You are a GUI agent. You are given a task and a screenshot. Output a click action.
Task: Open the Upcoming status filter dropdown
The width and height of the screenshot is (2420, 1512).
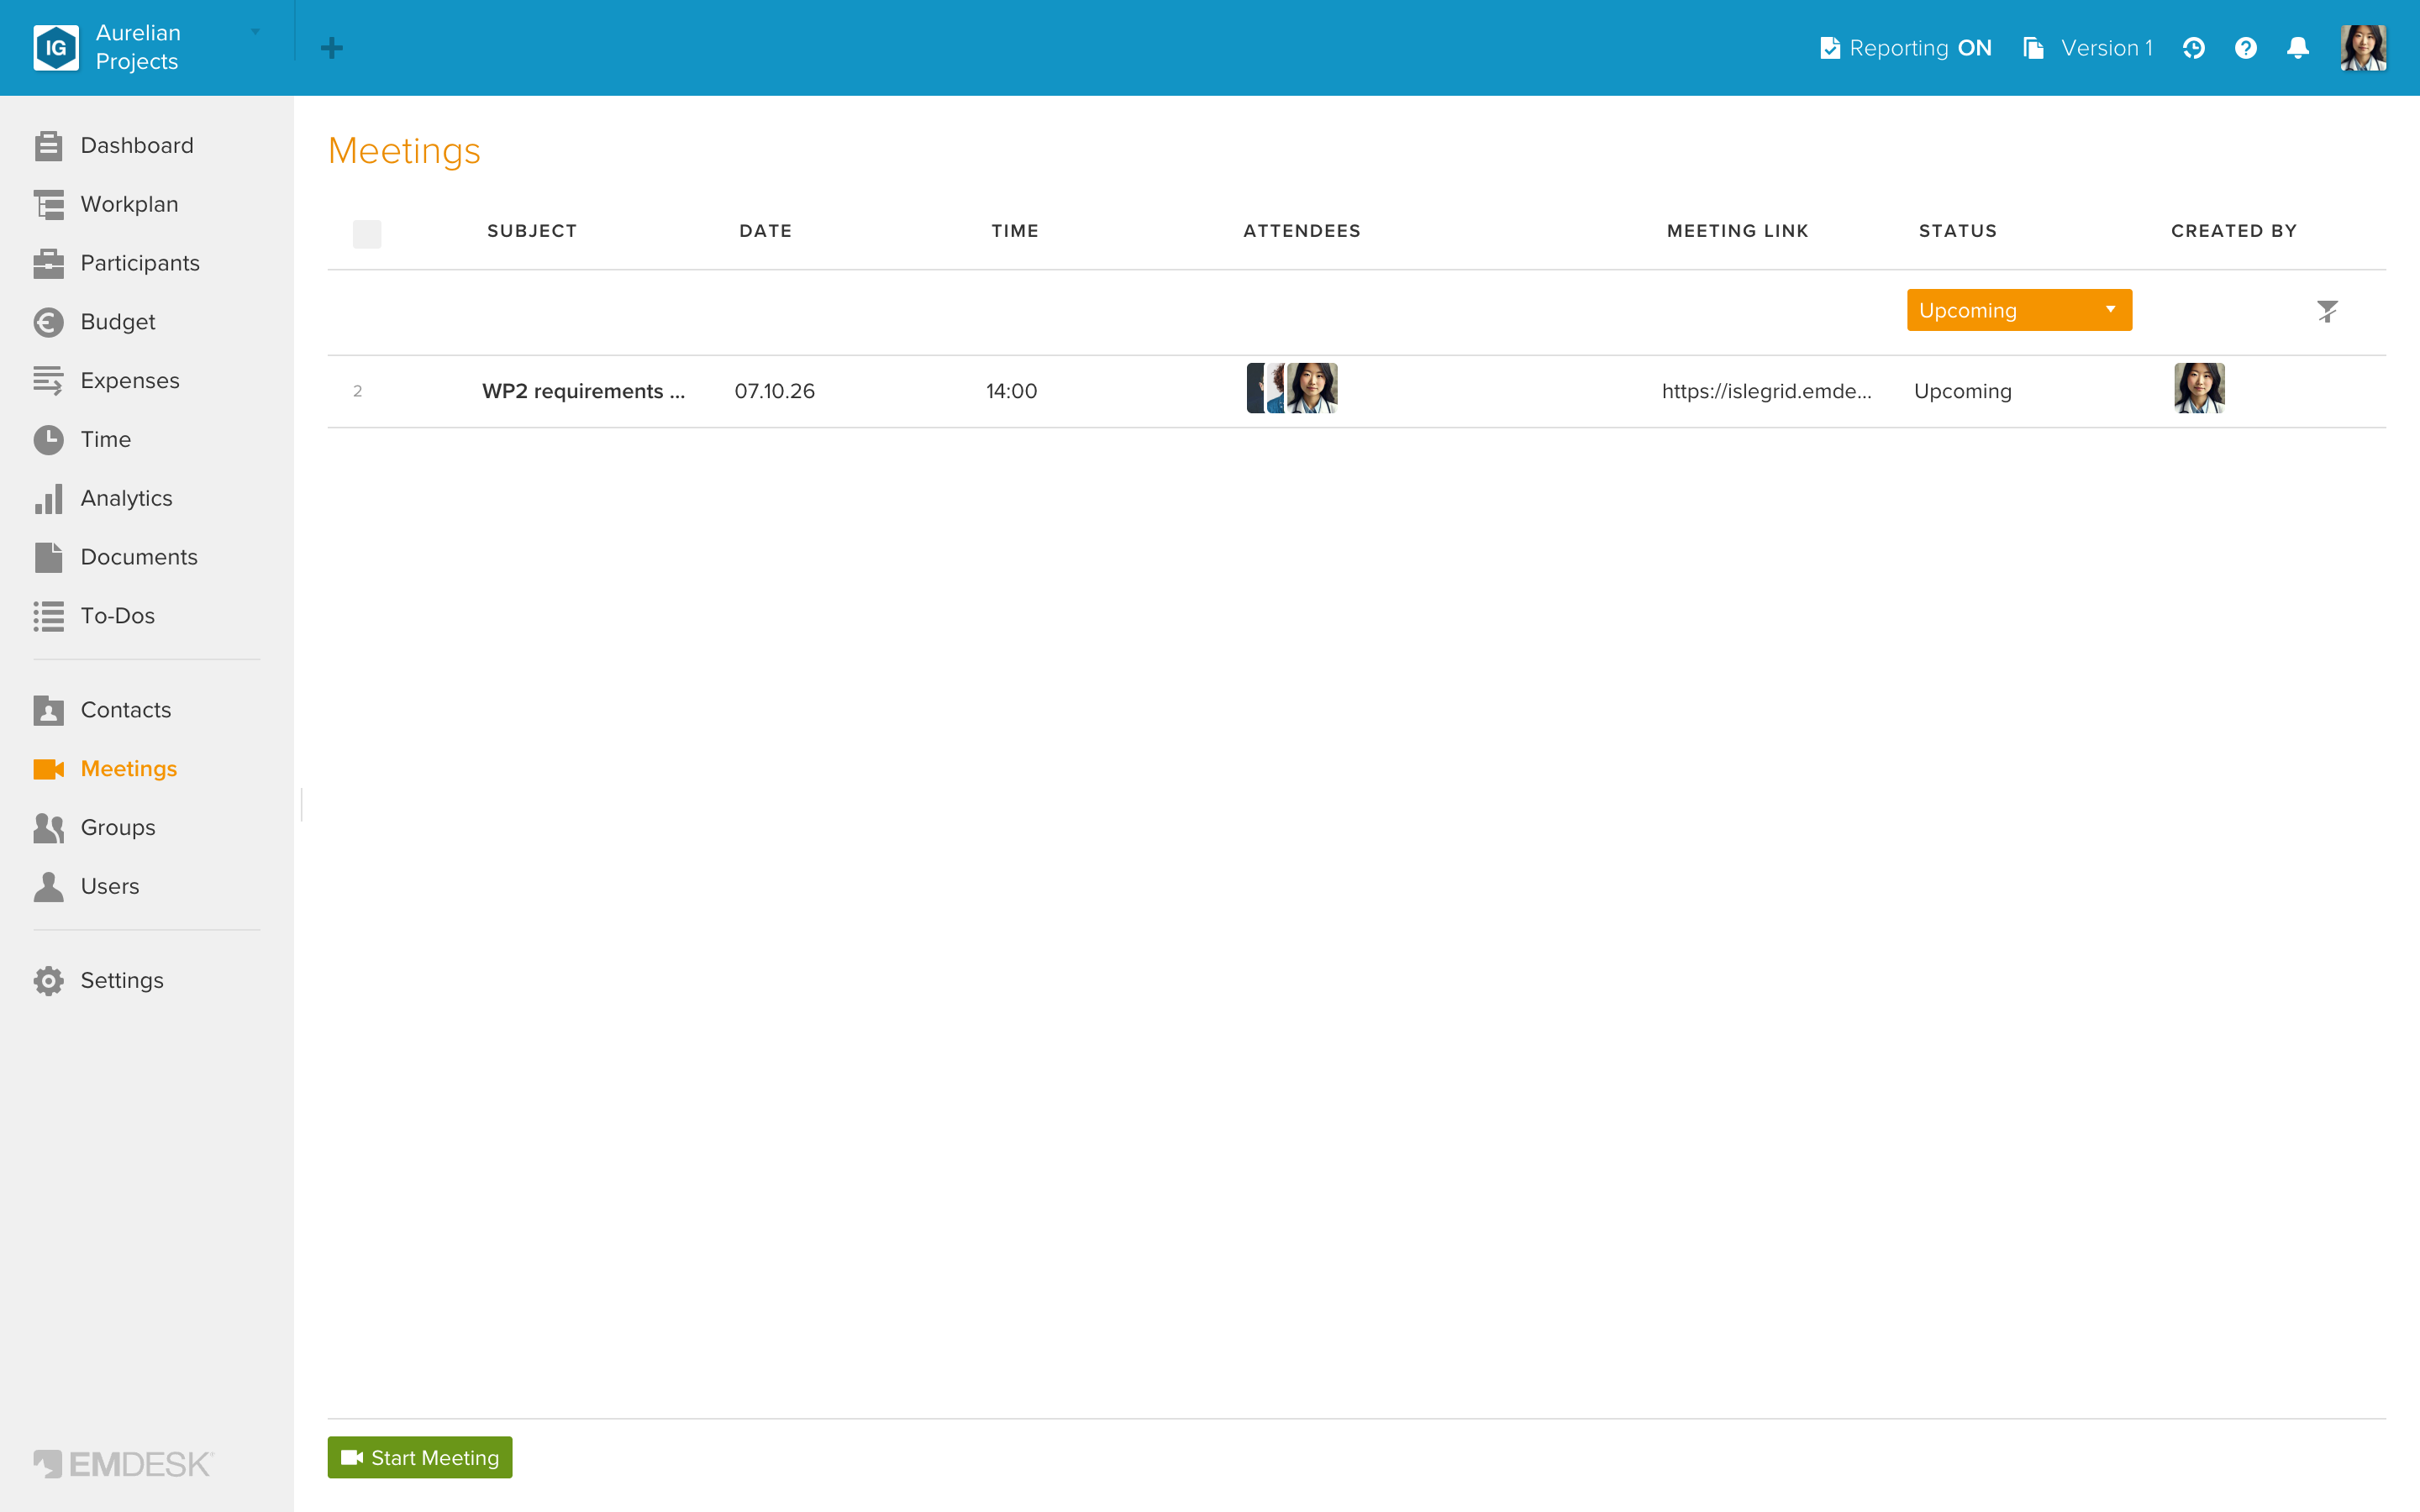click(2019, 310)
